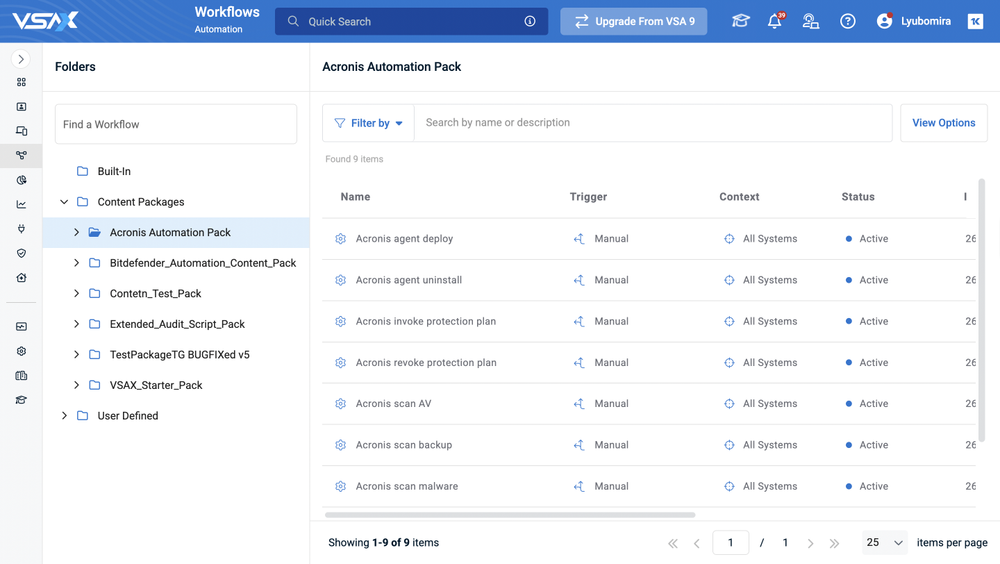Open the academy cap icon in header
This screenshot has height=564, width=1000.
coord(740,21)
